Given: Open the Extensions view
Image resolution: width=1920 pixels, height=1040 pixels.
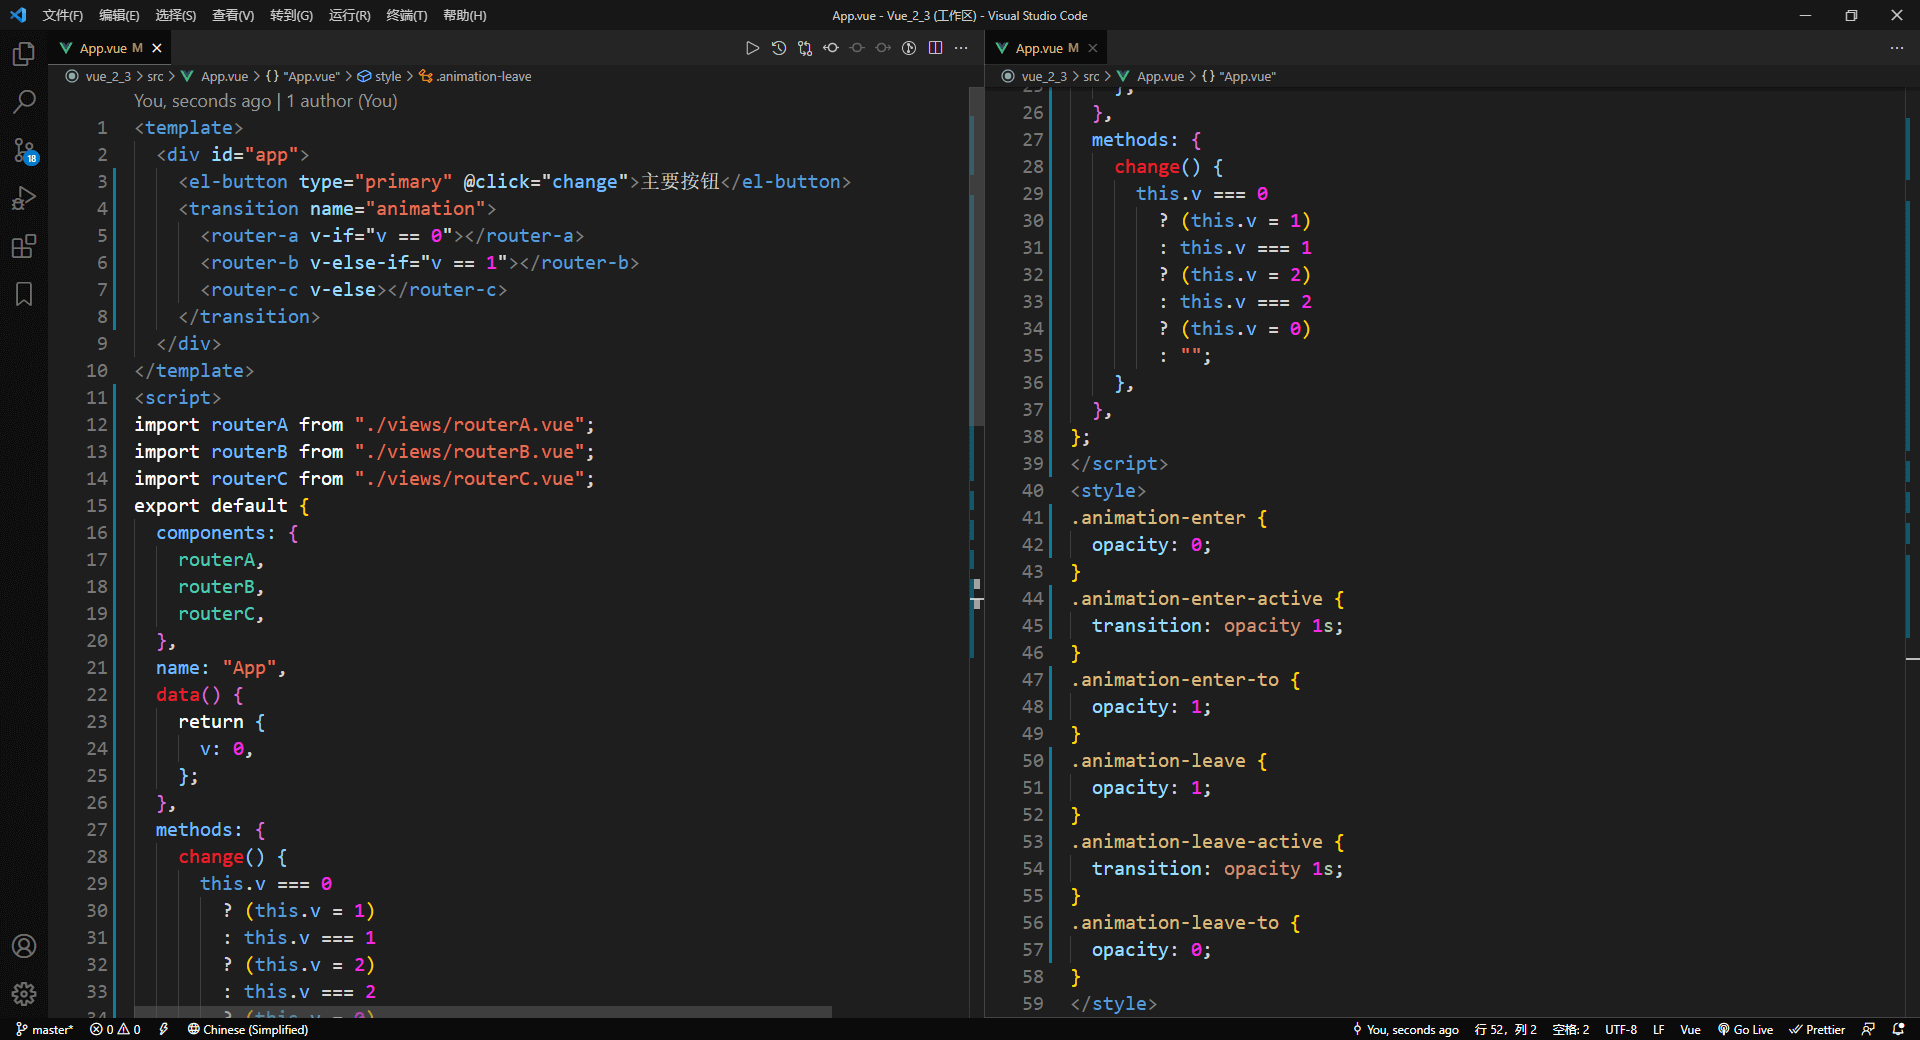Looking at the screenshot, I should 24,246.
